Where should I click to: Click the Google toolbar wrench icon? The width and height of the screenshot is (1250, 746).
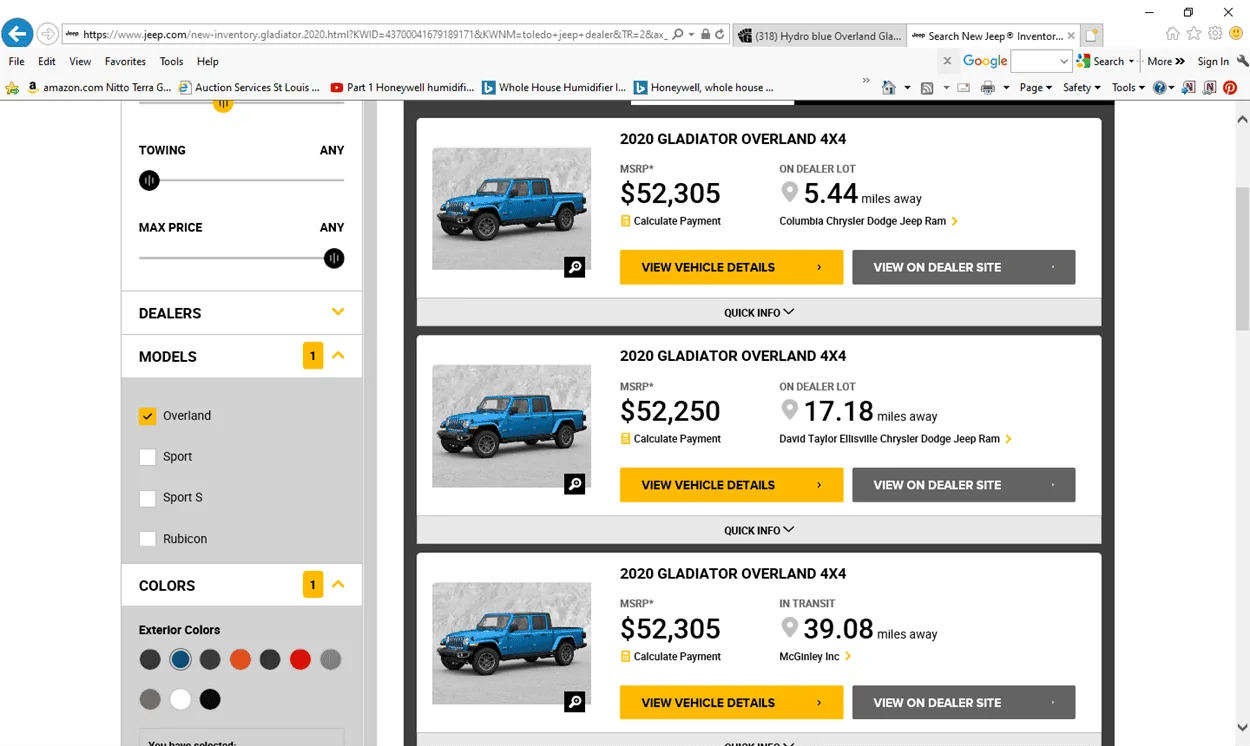click(x=1242, y=61)
